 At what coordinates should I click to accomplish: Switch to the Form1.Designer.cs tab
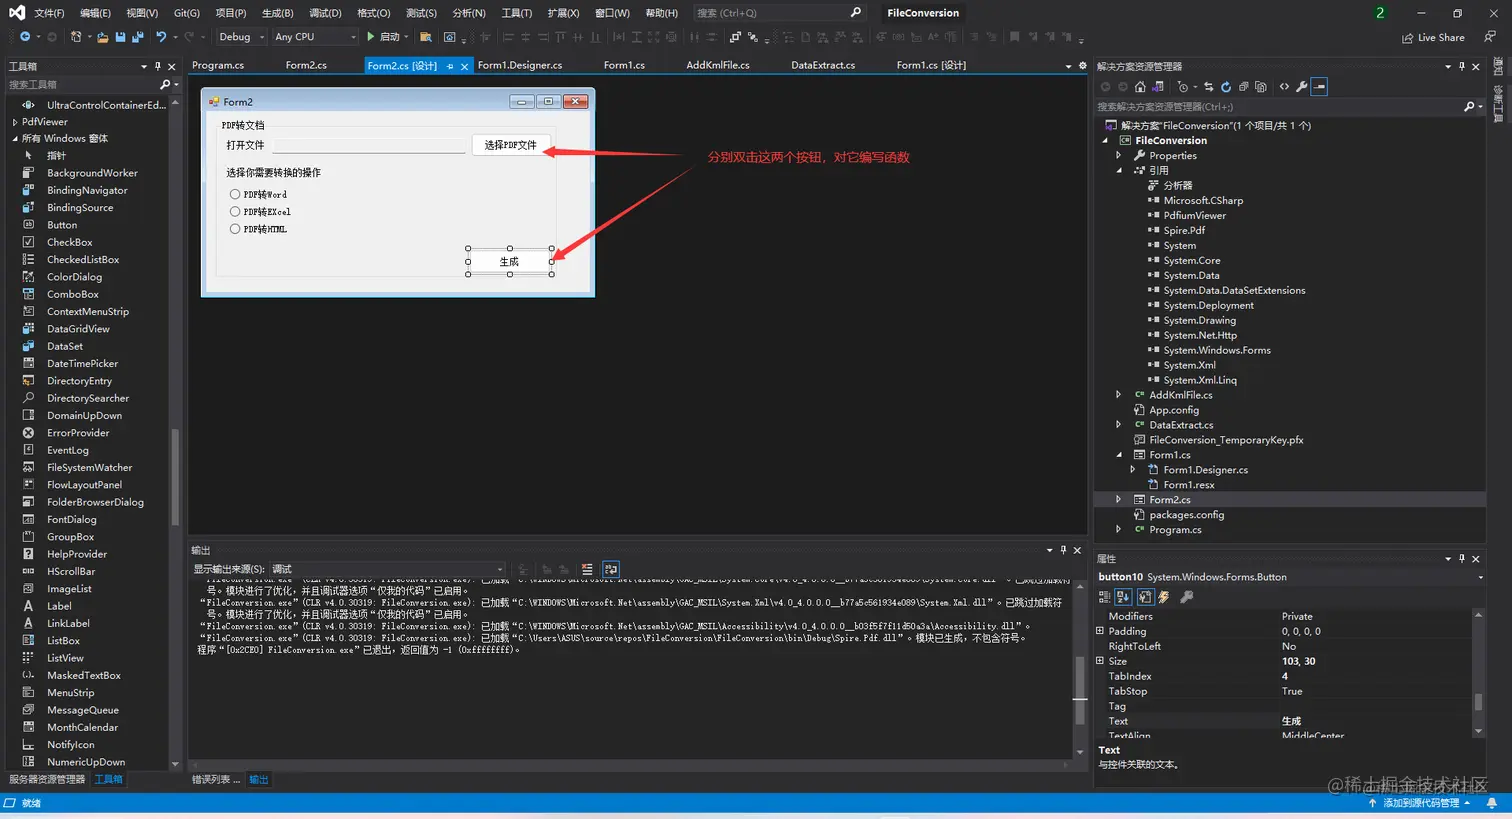(x=520, y=65)
